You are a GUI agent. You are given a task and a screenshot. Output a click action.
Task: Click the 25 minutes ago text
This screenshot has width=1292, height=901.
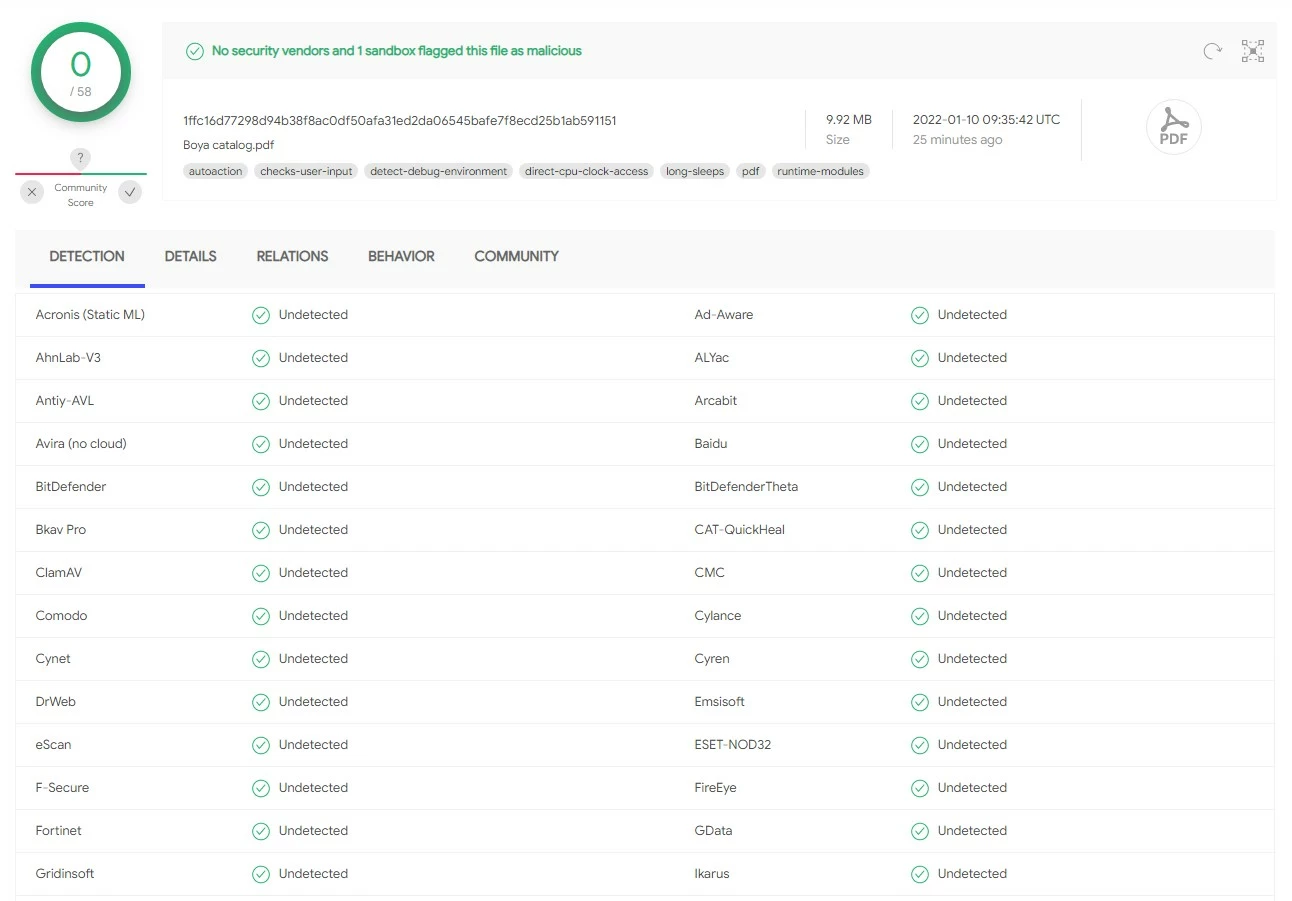coord(957,140)
